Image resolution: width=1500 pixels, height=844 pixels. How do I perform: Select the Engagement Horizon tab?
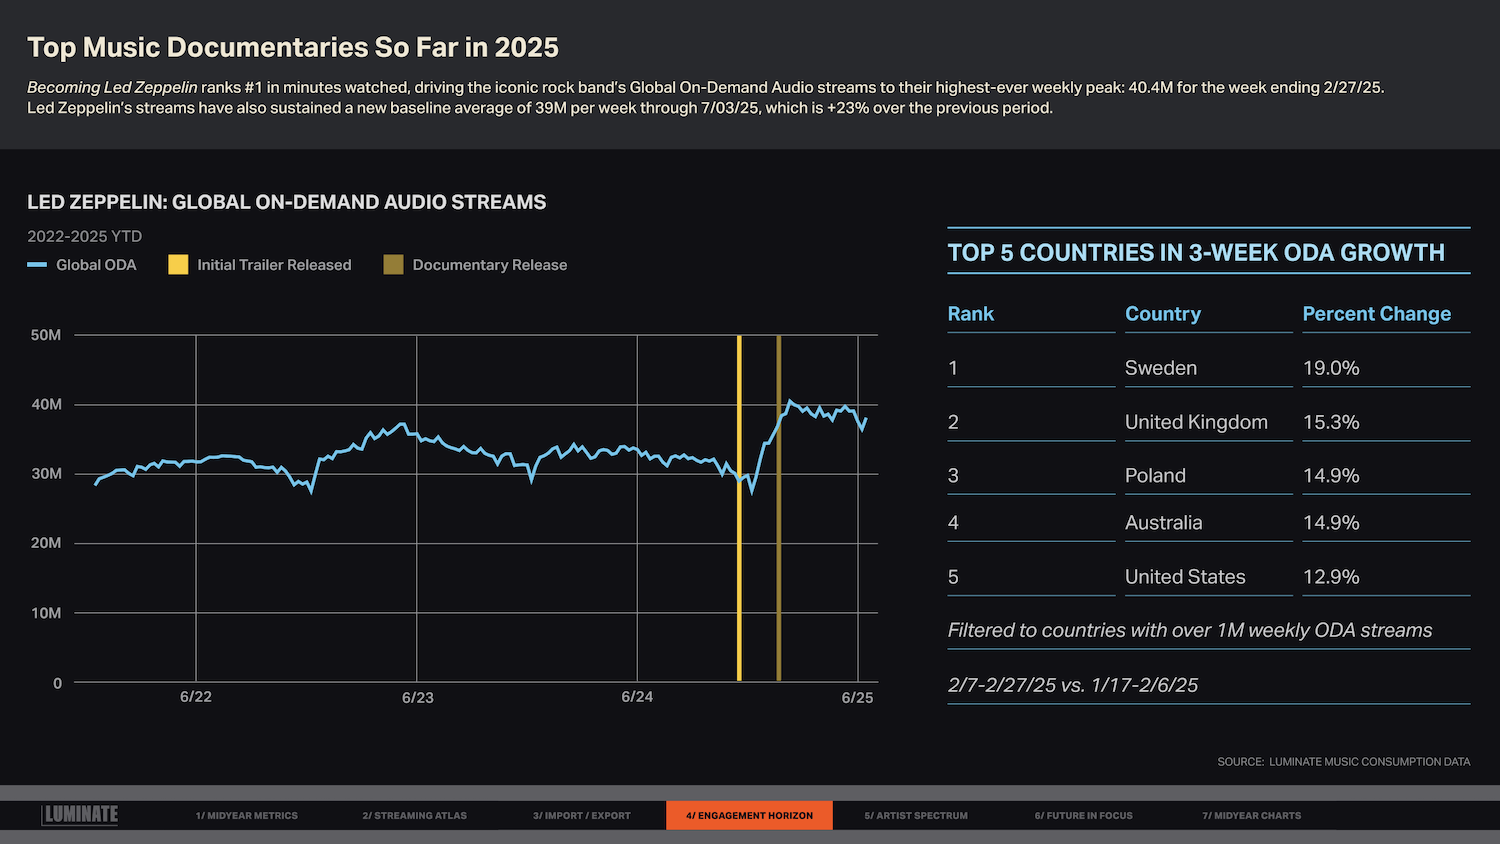point(749,815)
